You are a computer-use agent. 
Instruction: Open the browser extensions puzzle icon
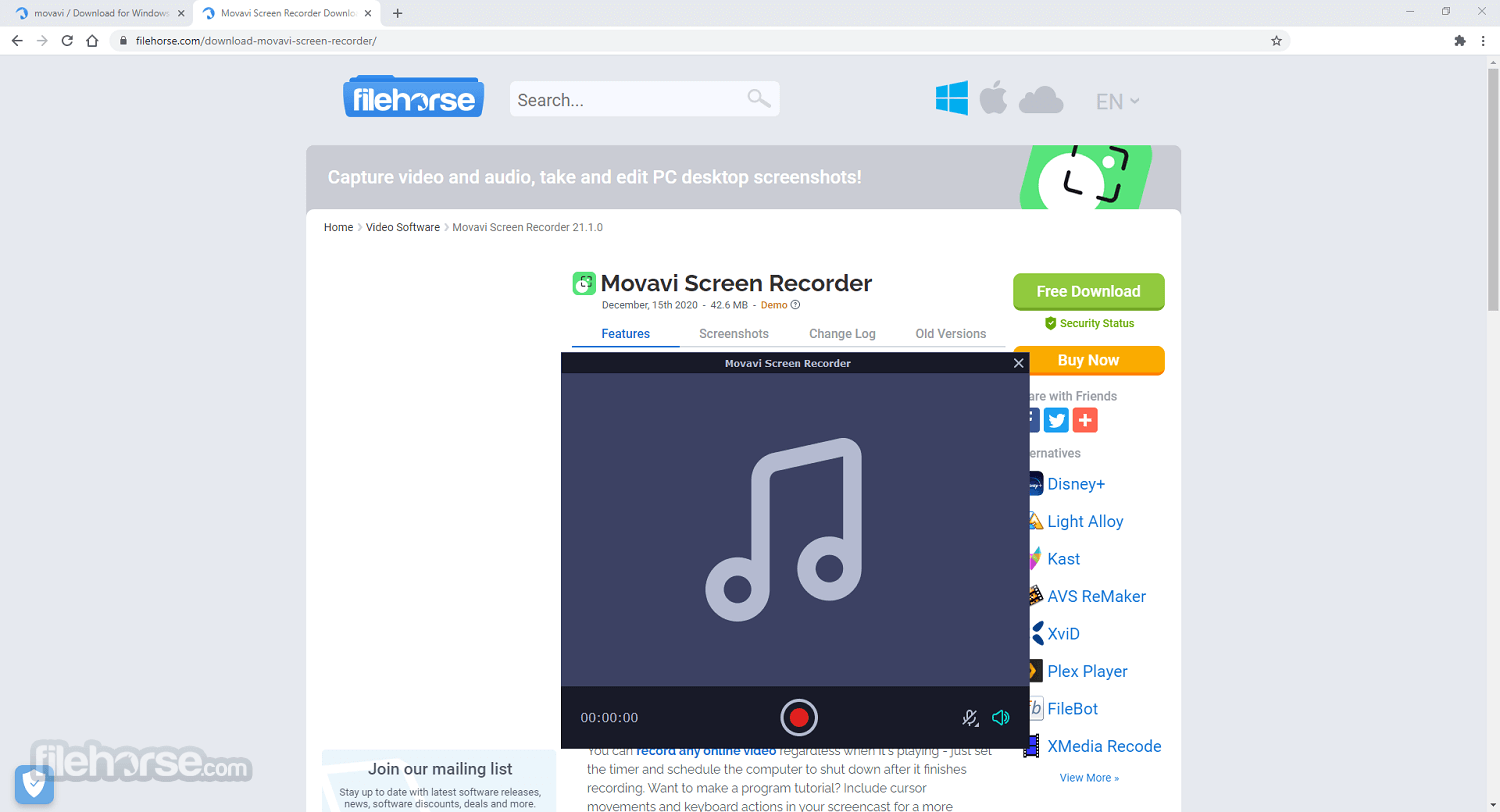1459,41
